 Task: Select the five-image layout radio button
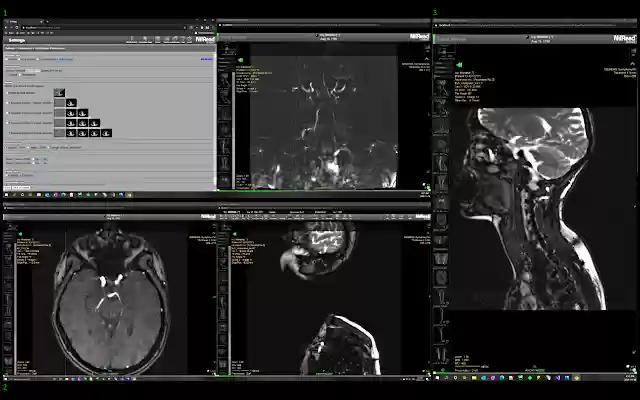[7, 133]
